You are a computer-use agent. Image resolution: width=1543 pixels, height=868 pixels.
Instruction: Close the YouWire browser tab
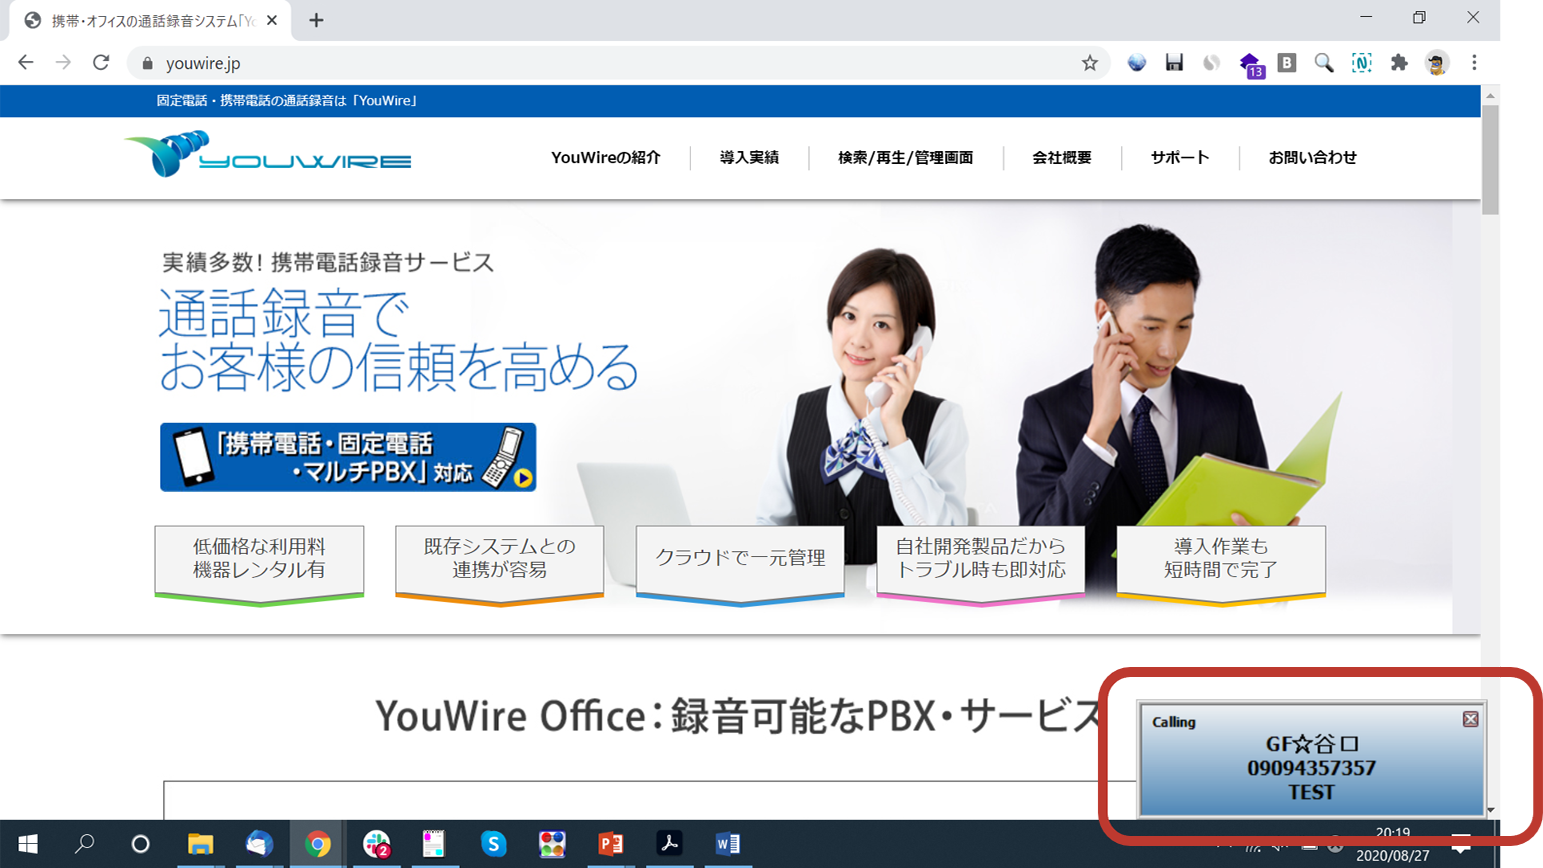tap(272, 20)
